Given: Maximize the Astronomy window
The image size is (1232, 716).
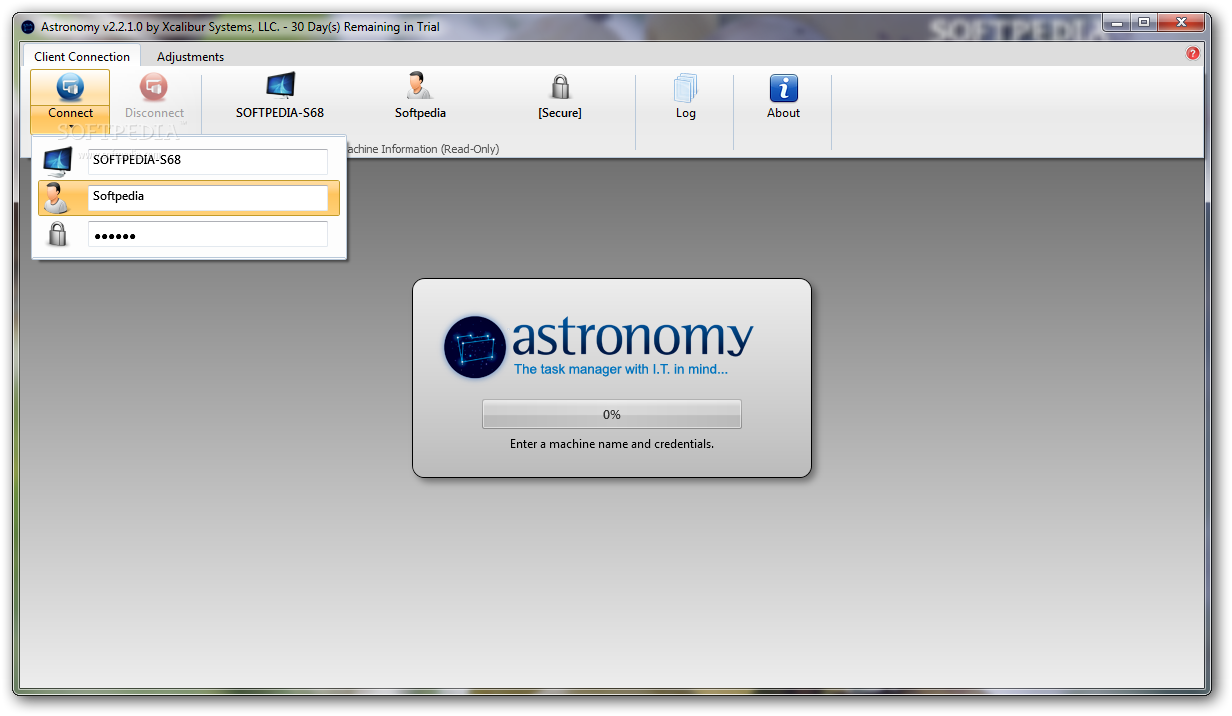Looking at the screenshot, I should click(1144, 22).
